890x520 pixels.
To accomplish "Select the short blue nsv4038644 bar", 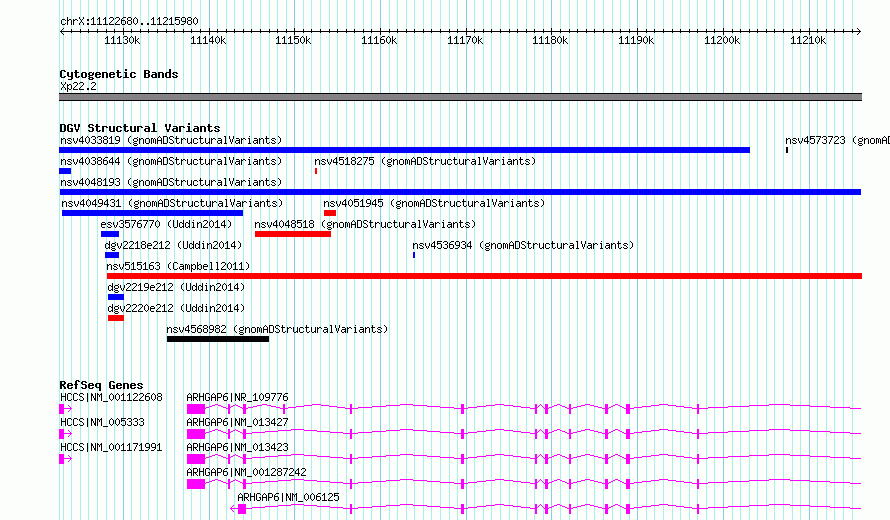I will (65, 171).
